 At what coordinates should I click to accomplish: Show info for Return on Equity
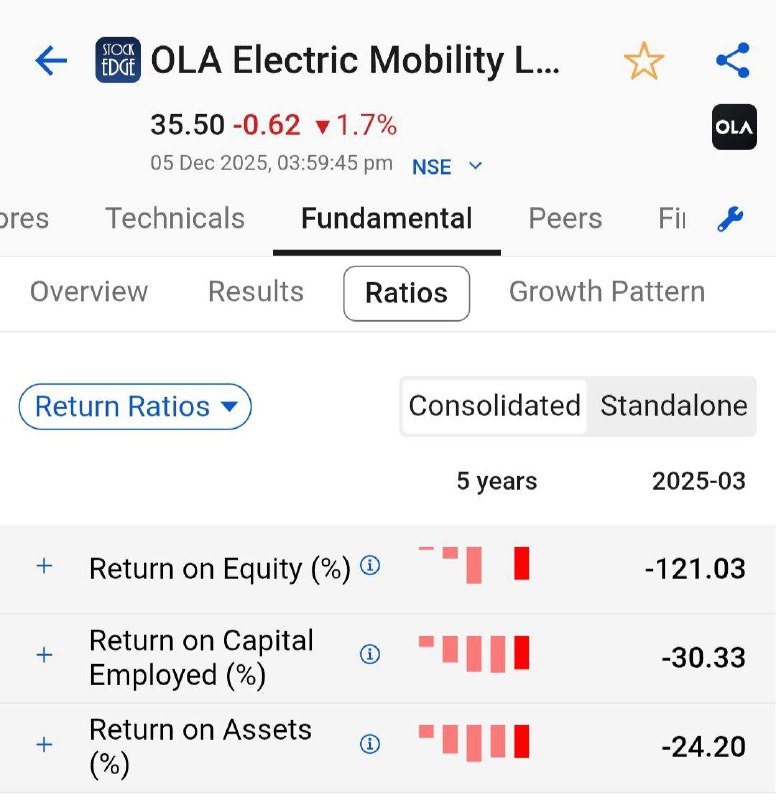(370, 566)
